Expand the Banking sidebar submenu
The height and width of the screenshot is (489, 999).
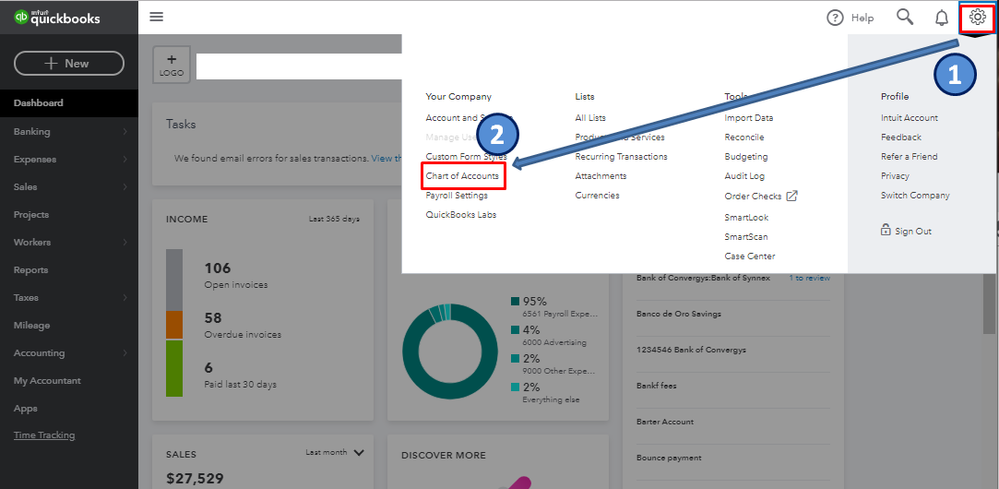point(124,131)
